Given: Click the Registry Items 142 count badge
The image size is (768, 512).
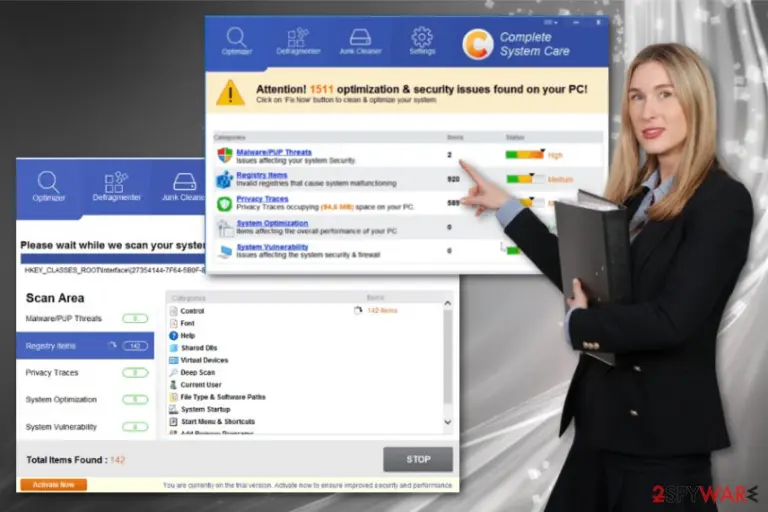Looking at the screenshot, I should point(135,346).
